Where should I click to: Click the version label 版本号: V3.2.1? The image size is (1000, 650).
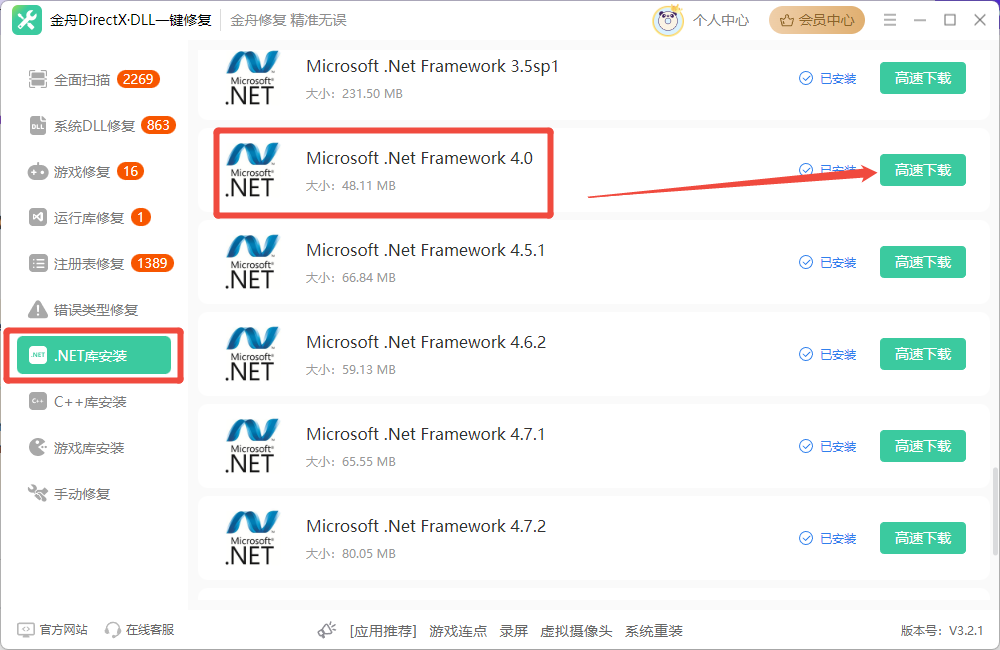[942, 631]
